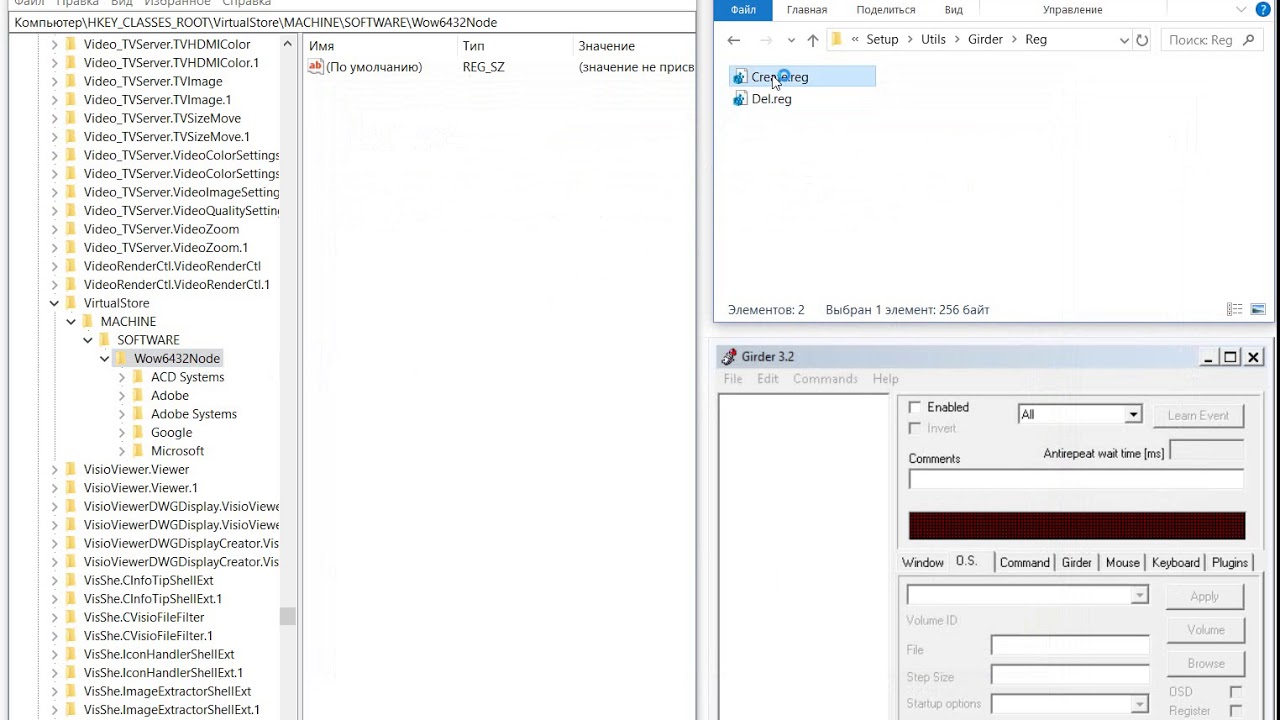Expand the ACD Systems registry key
The height and width of the screenshot is (720, 1280).
click(x=122, y=377)
